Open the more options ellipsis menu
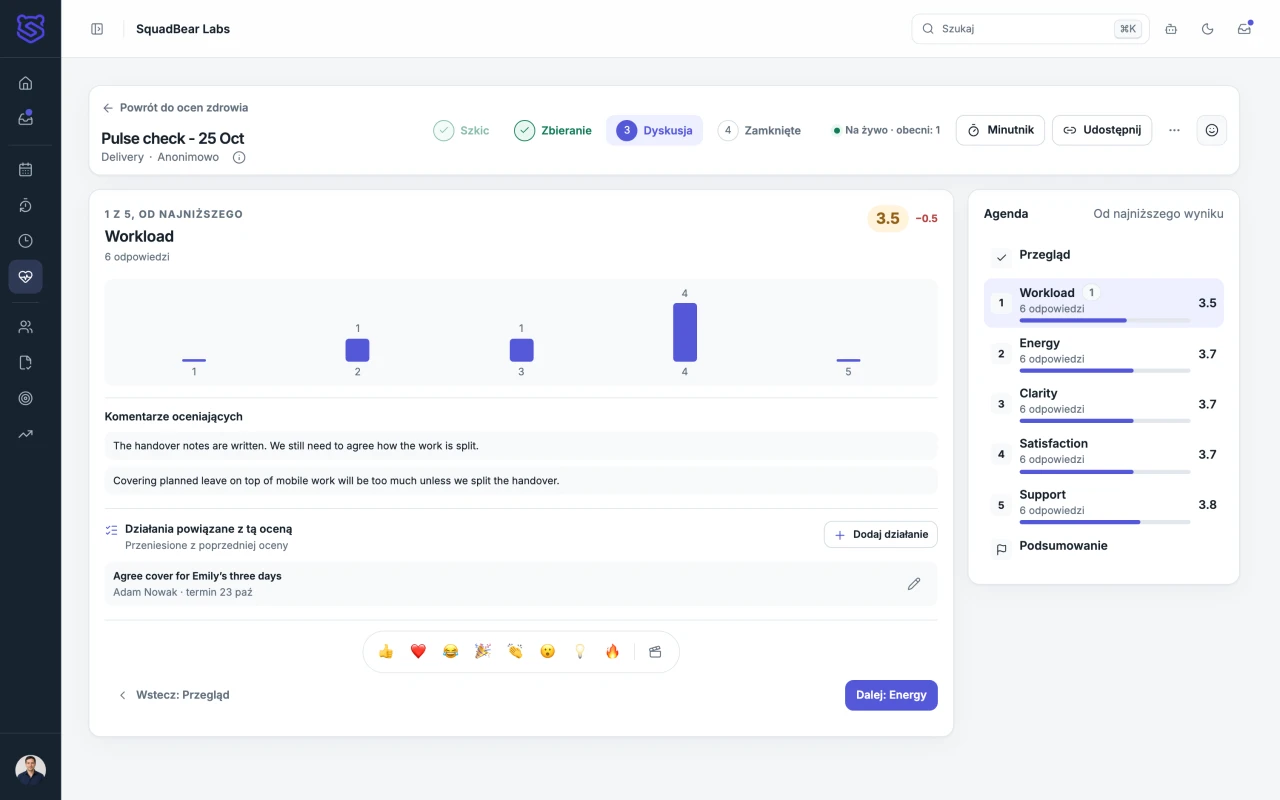Screen dimensions: 1280x800 pyautogui.click(x=1174, y=130)
